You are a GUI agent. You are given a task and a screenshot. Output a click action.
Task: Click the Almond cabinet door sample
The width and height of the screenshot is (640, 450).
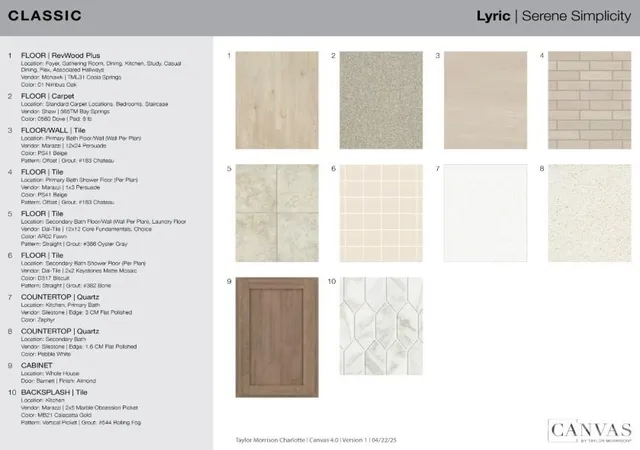[277, 337]
